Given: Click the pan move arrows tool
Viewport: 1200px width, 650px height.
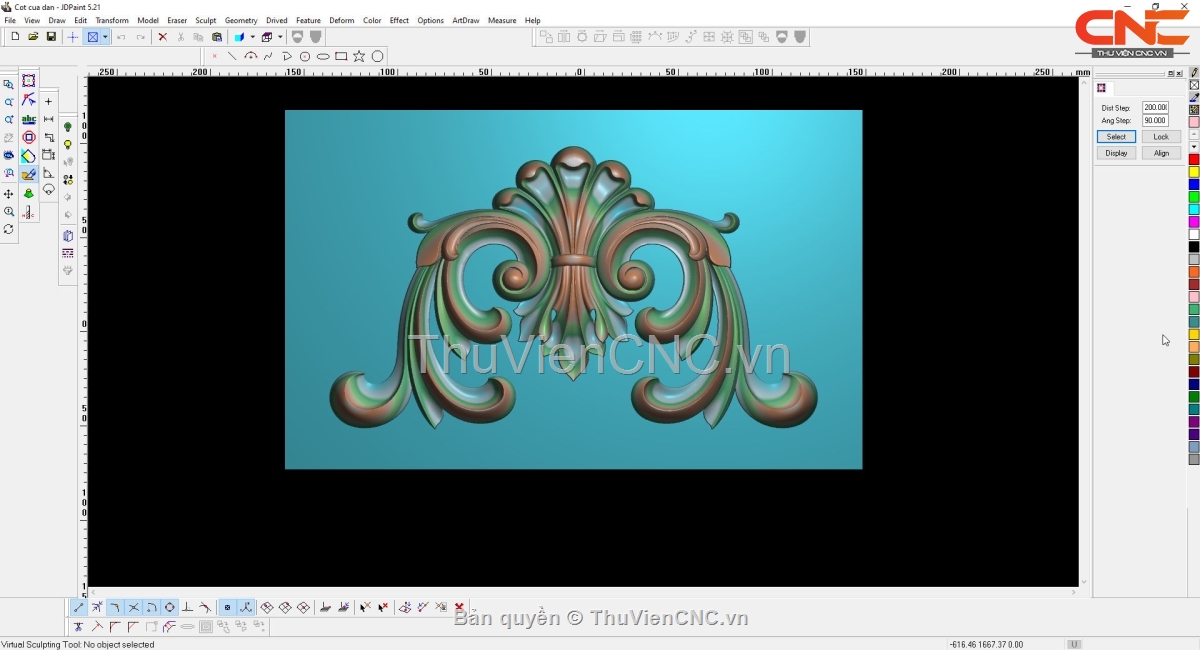Looking at the screenshot, I should [9, 194].
